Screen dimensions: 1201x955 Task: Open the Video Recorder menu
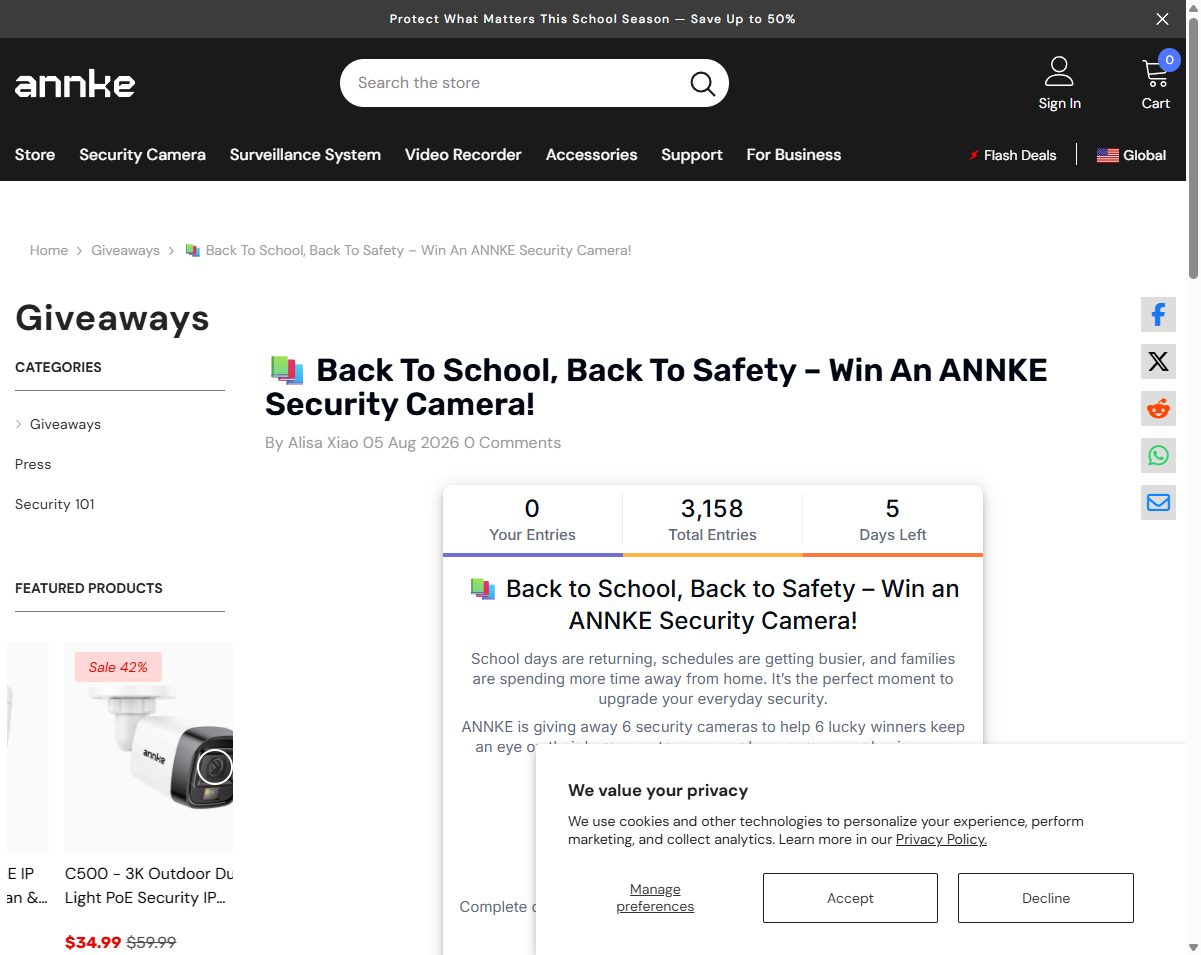pos(463,155)
